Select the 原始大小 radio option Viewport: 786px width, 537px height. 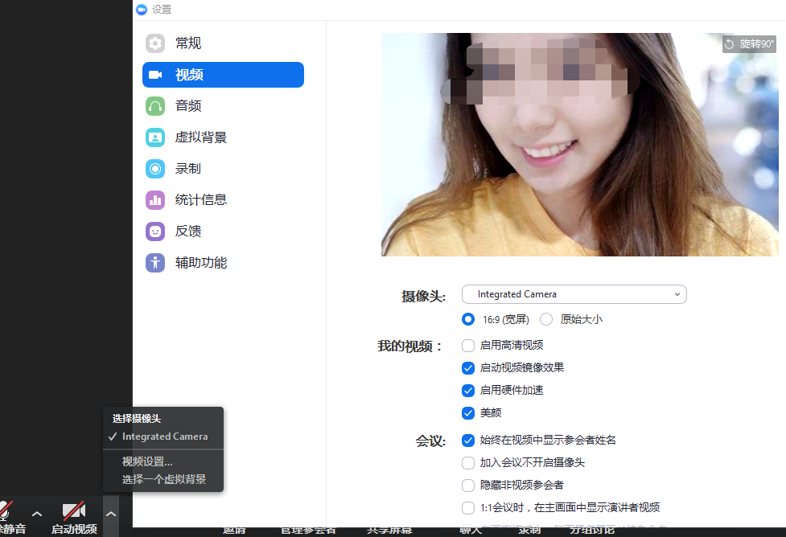(546, 319)
